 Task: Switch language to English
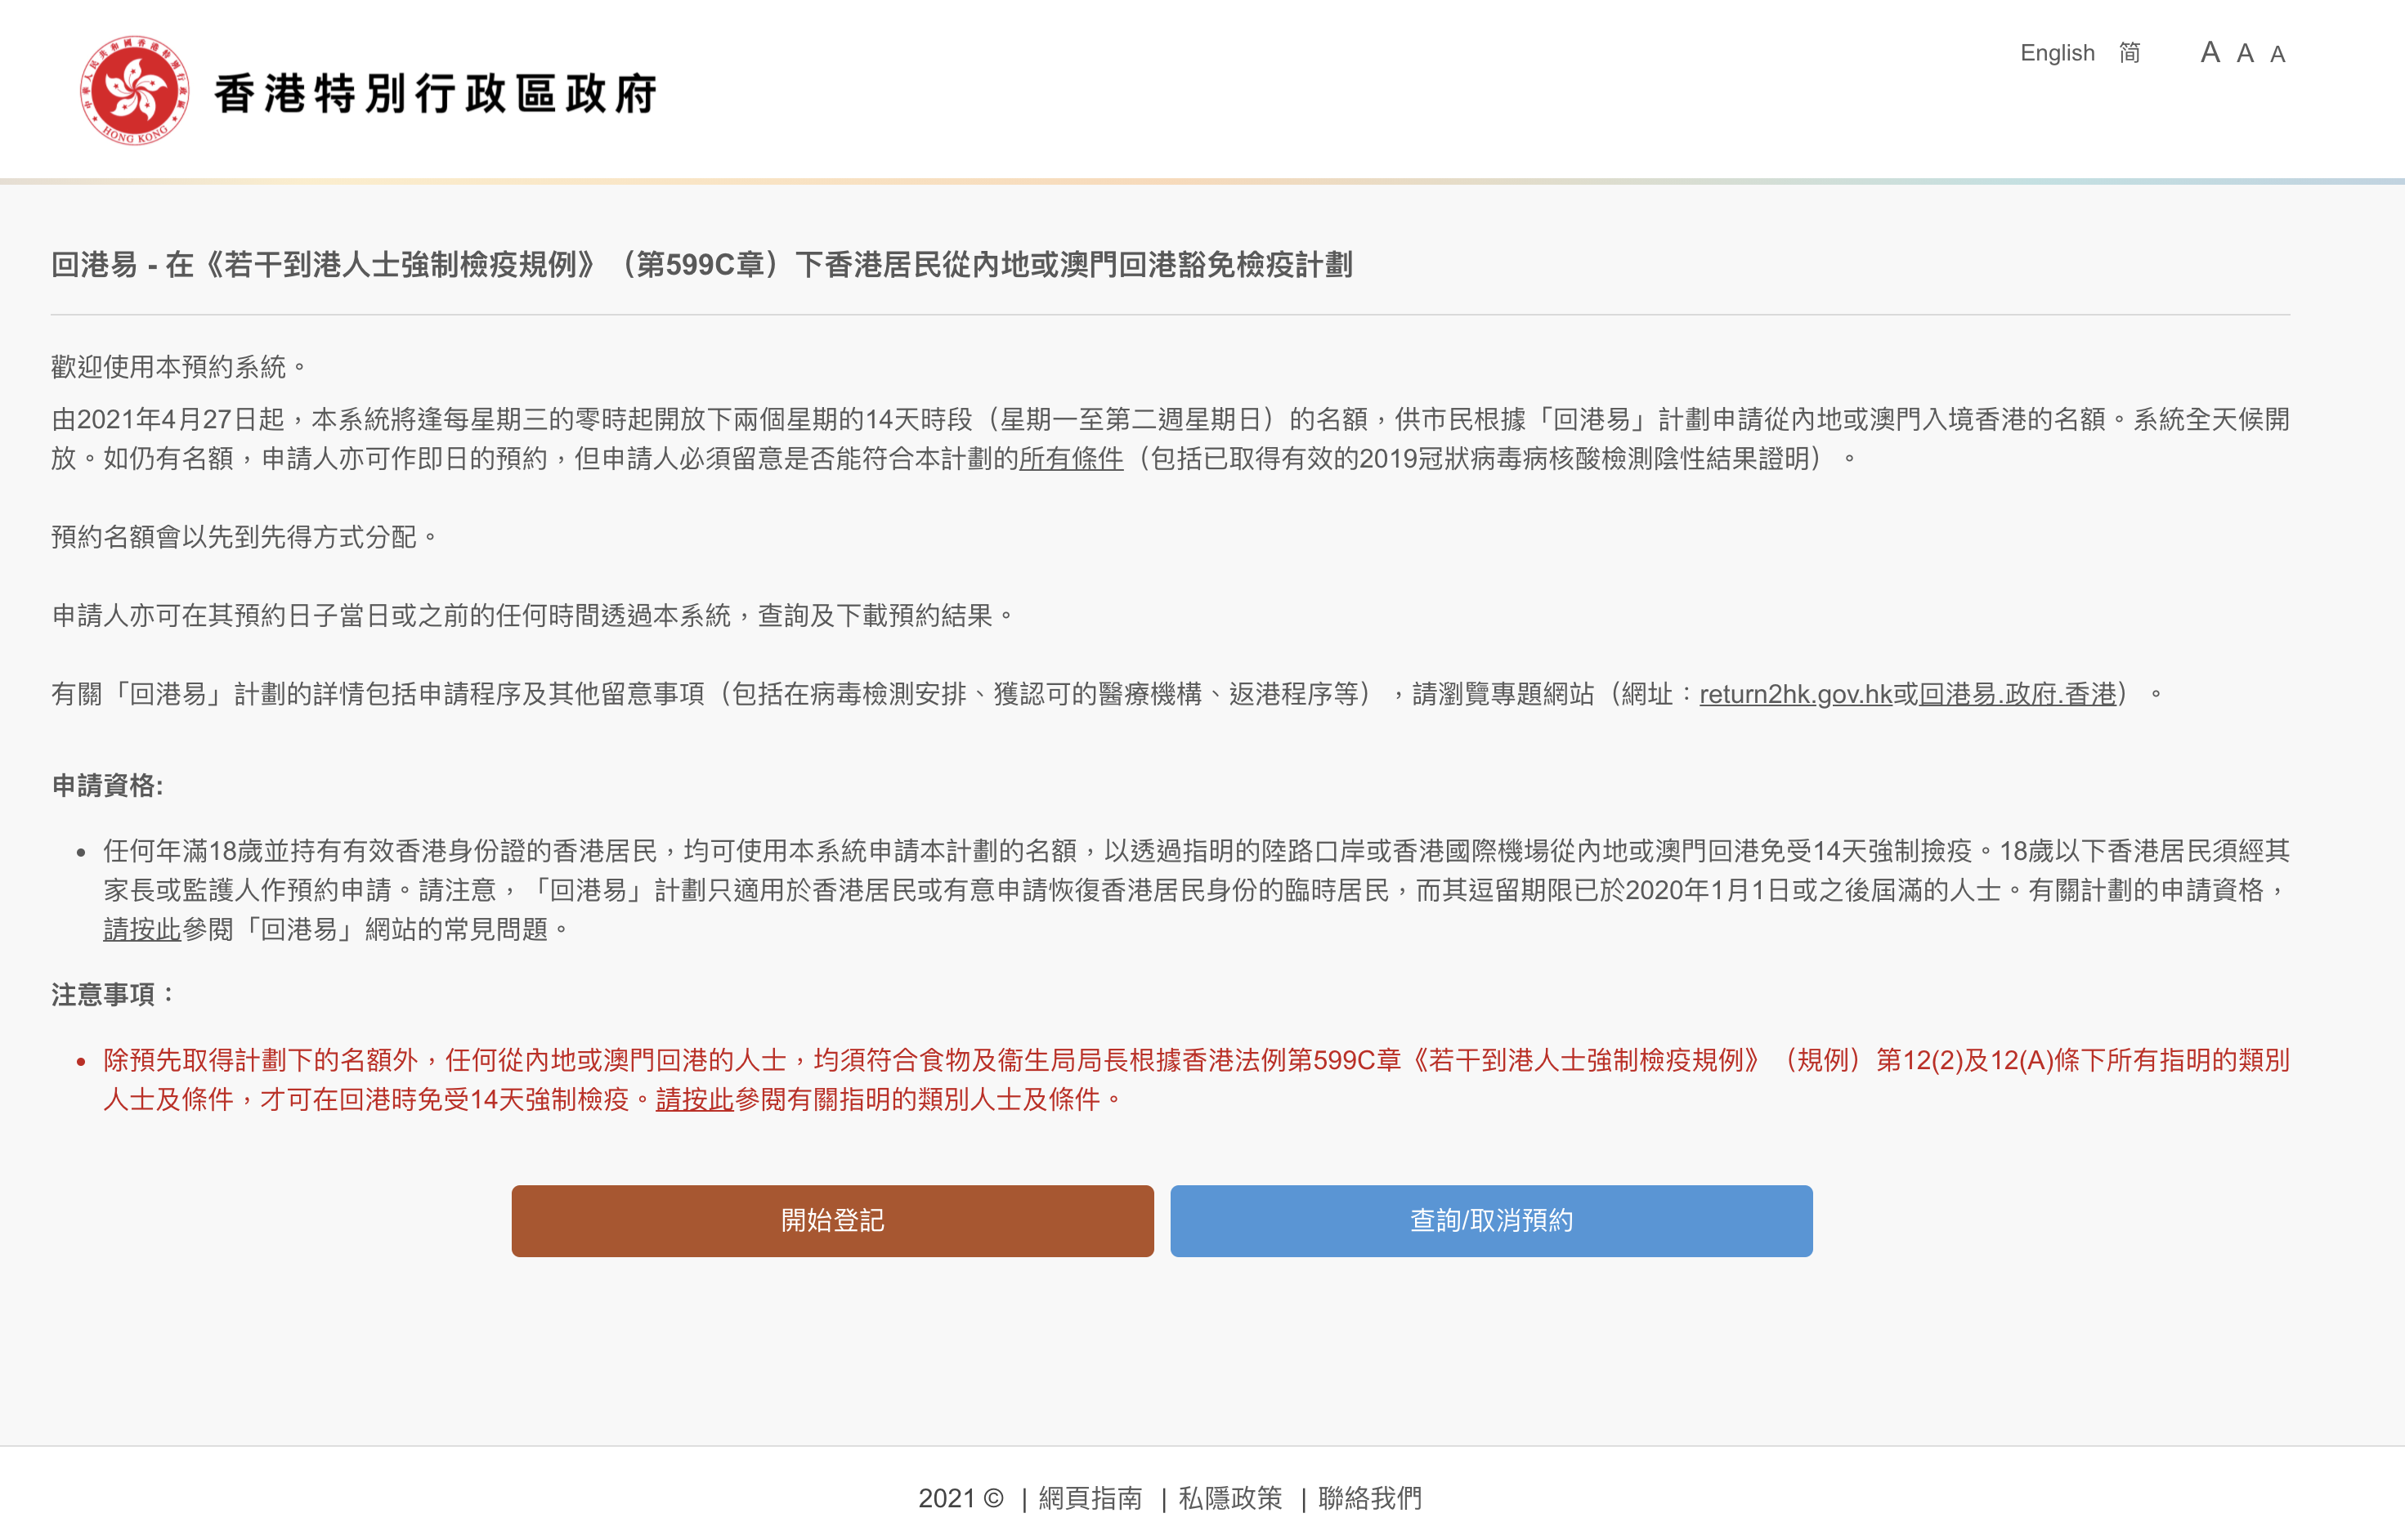(x=2057, y=53)
